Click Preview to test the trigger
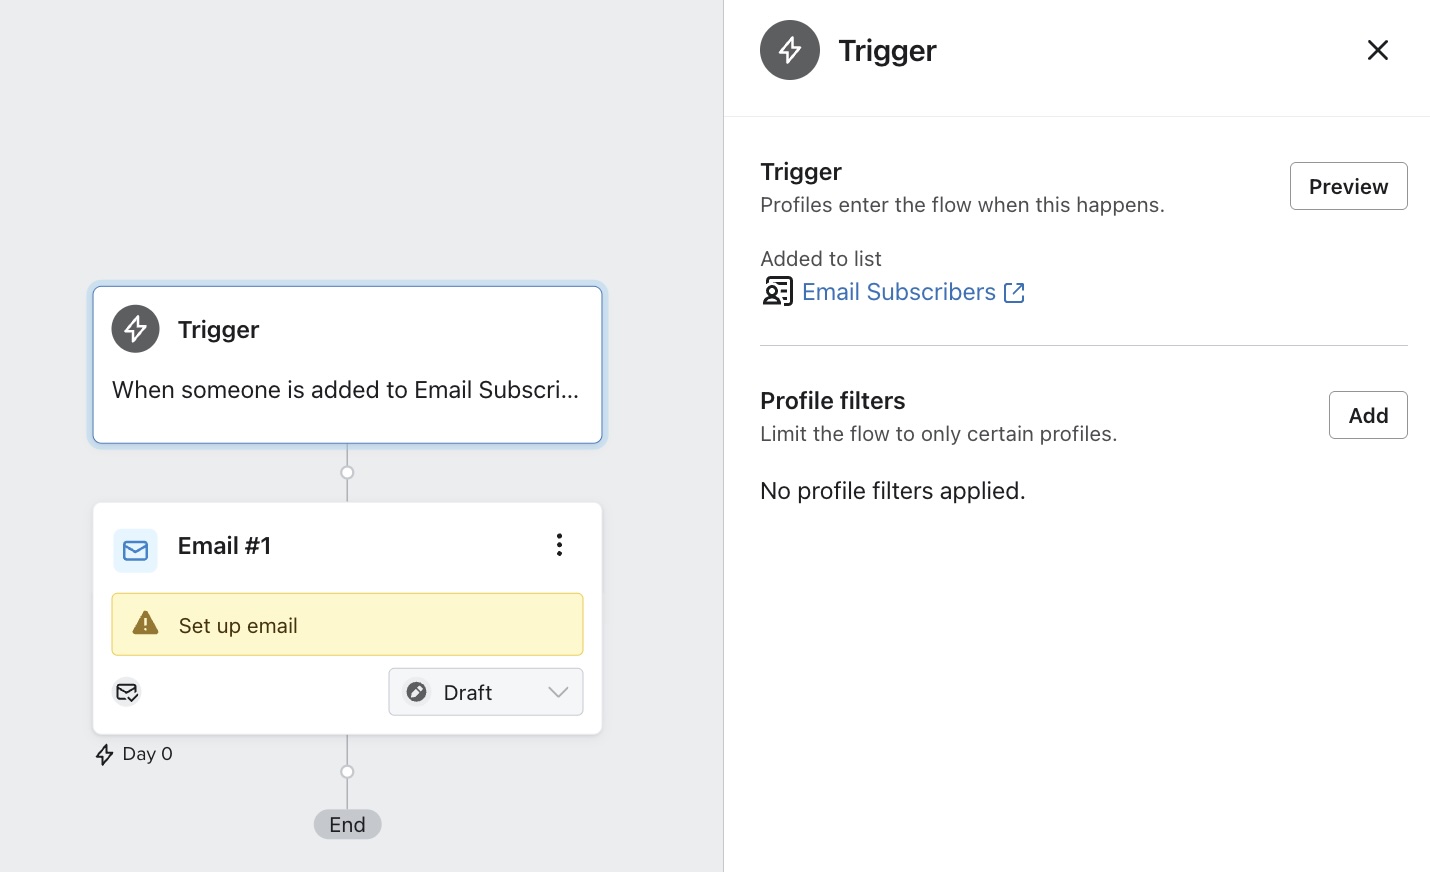The image size is (1430, 872). click(x=1348, y=186)
